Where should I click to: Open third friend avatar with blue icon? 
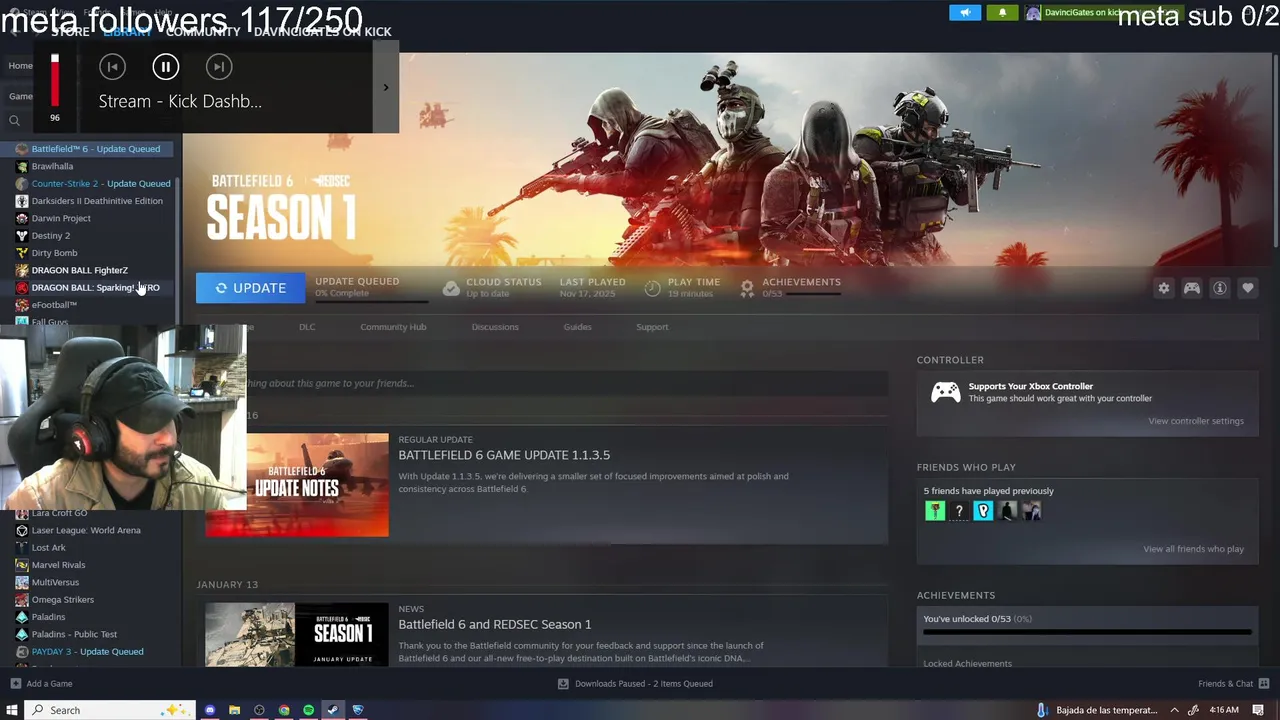(x=983, y=511)
